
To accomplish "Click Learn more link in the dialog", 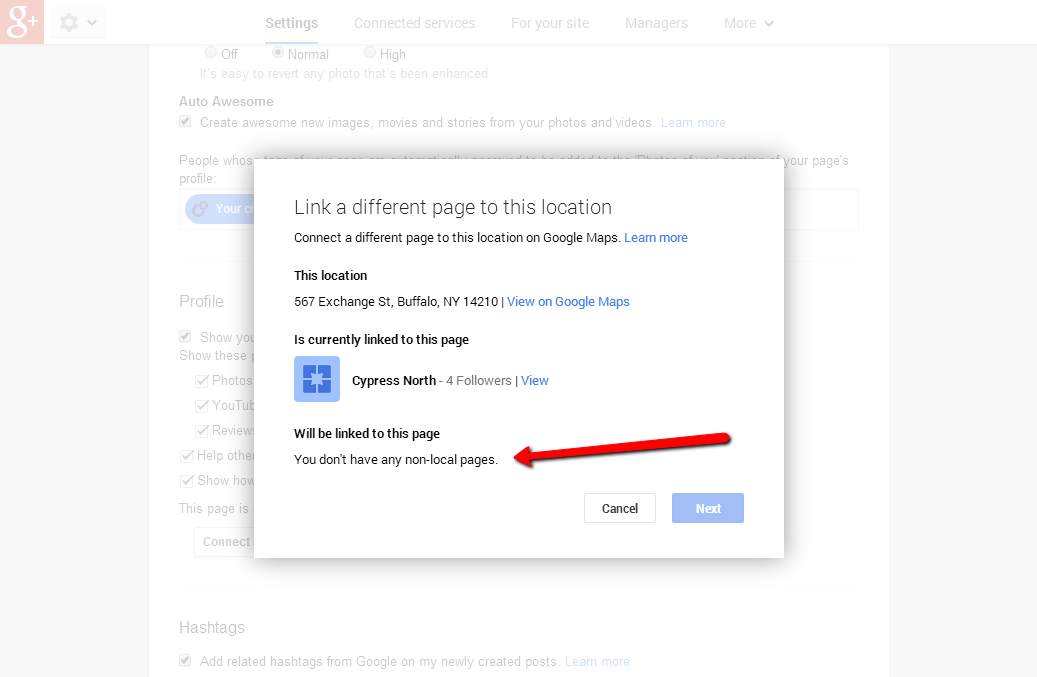I will [656, 237].
